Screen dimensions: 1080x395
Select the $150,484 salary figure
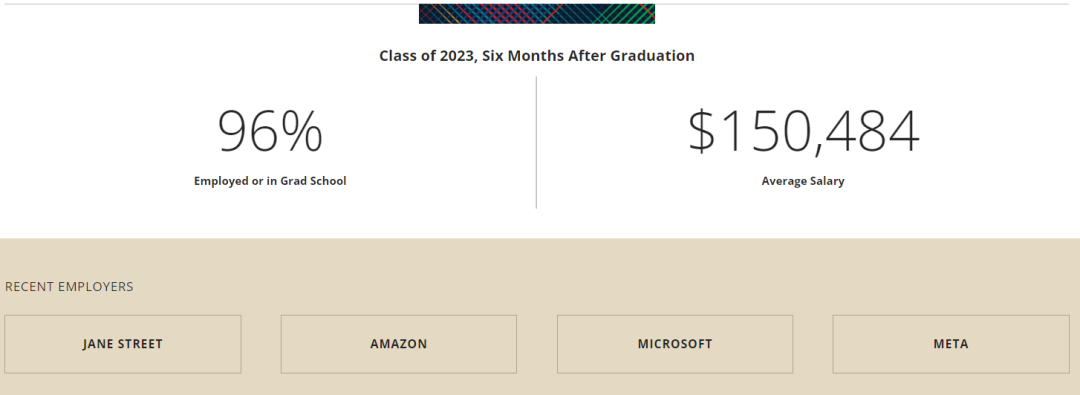point(803,132)
